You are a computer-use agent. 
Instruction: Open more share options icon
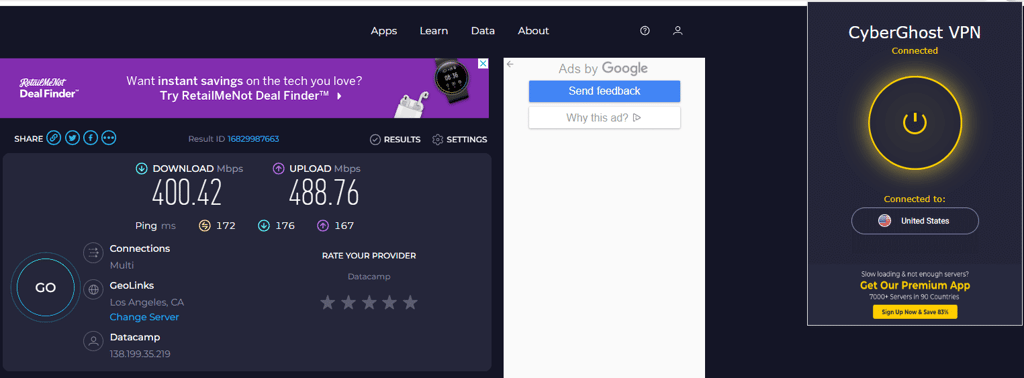108,138
